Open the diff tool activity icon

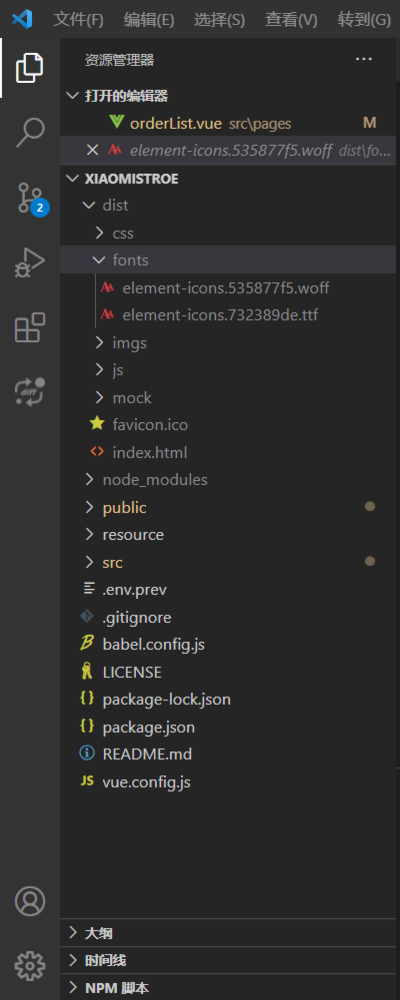coord(29,392)
